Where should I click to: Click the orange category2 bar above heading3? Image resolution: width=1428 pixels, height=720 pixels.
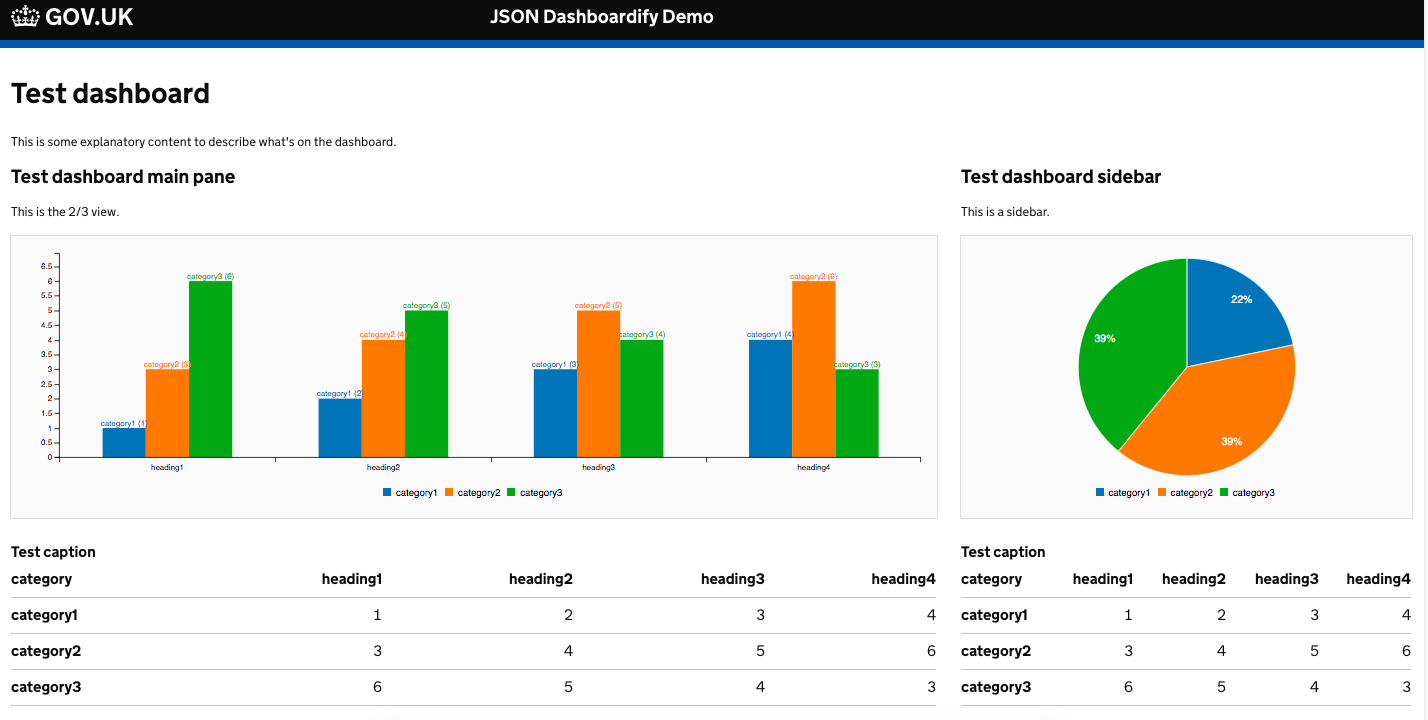pos(598,384)
